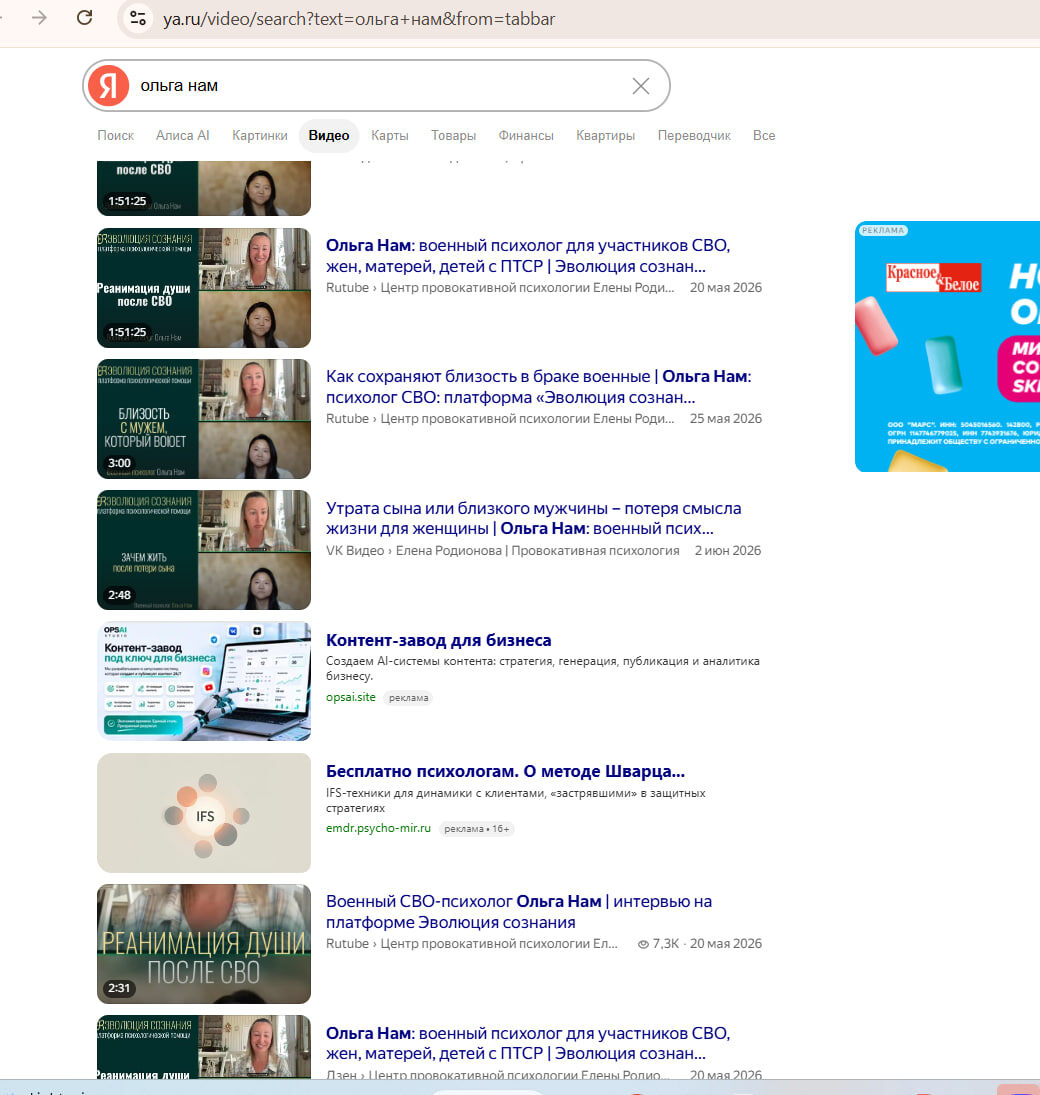Click the 'реклама • 16+' label
1040x1095 pixels.
477,829
